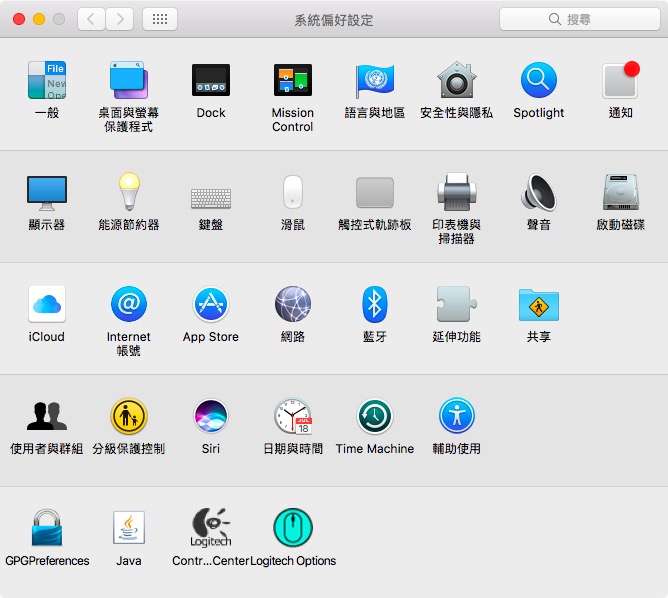Image resolution: width=668 pixels, height=598 pixels.
Task: Open 啟動磁碟 startup disk preferences
Action: pyautogui.click(x=620, y=192)
